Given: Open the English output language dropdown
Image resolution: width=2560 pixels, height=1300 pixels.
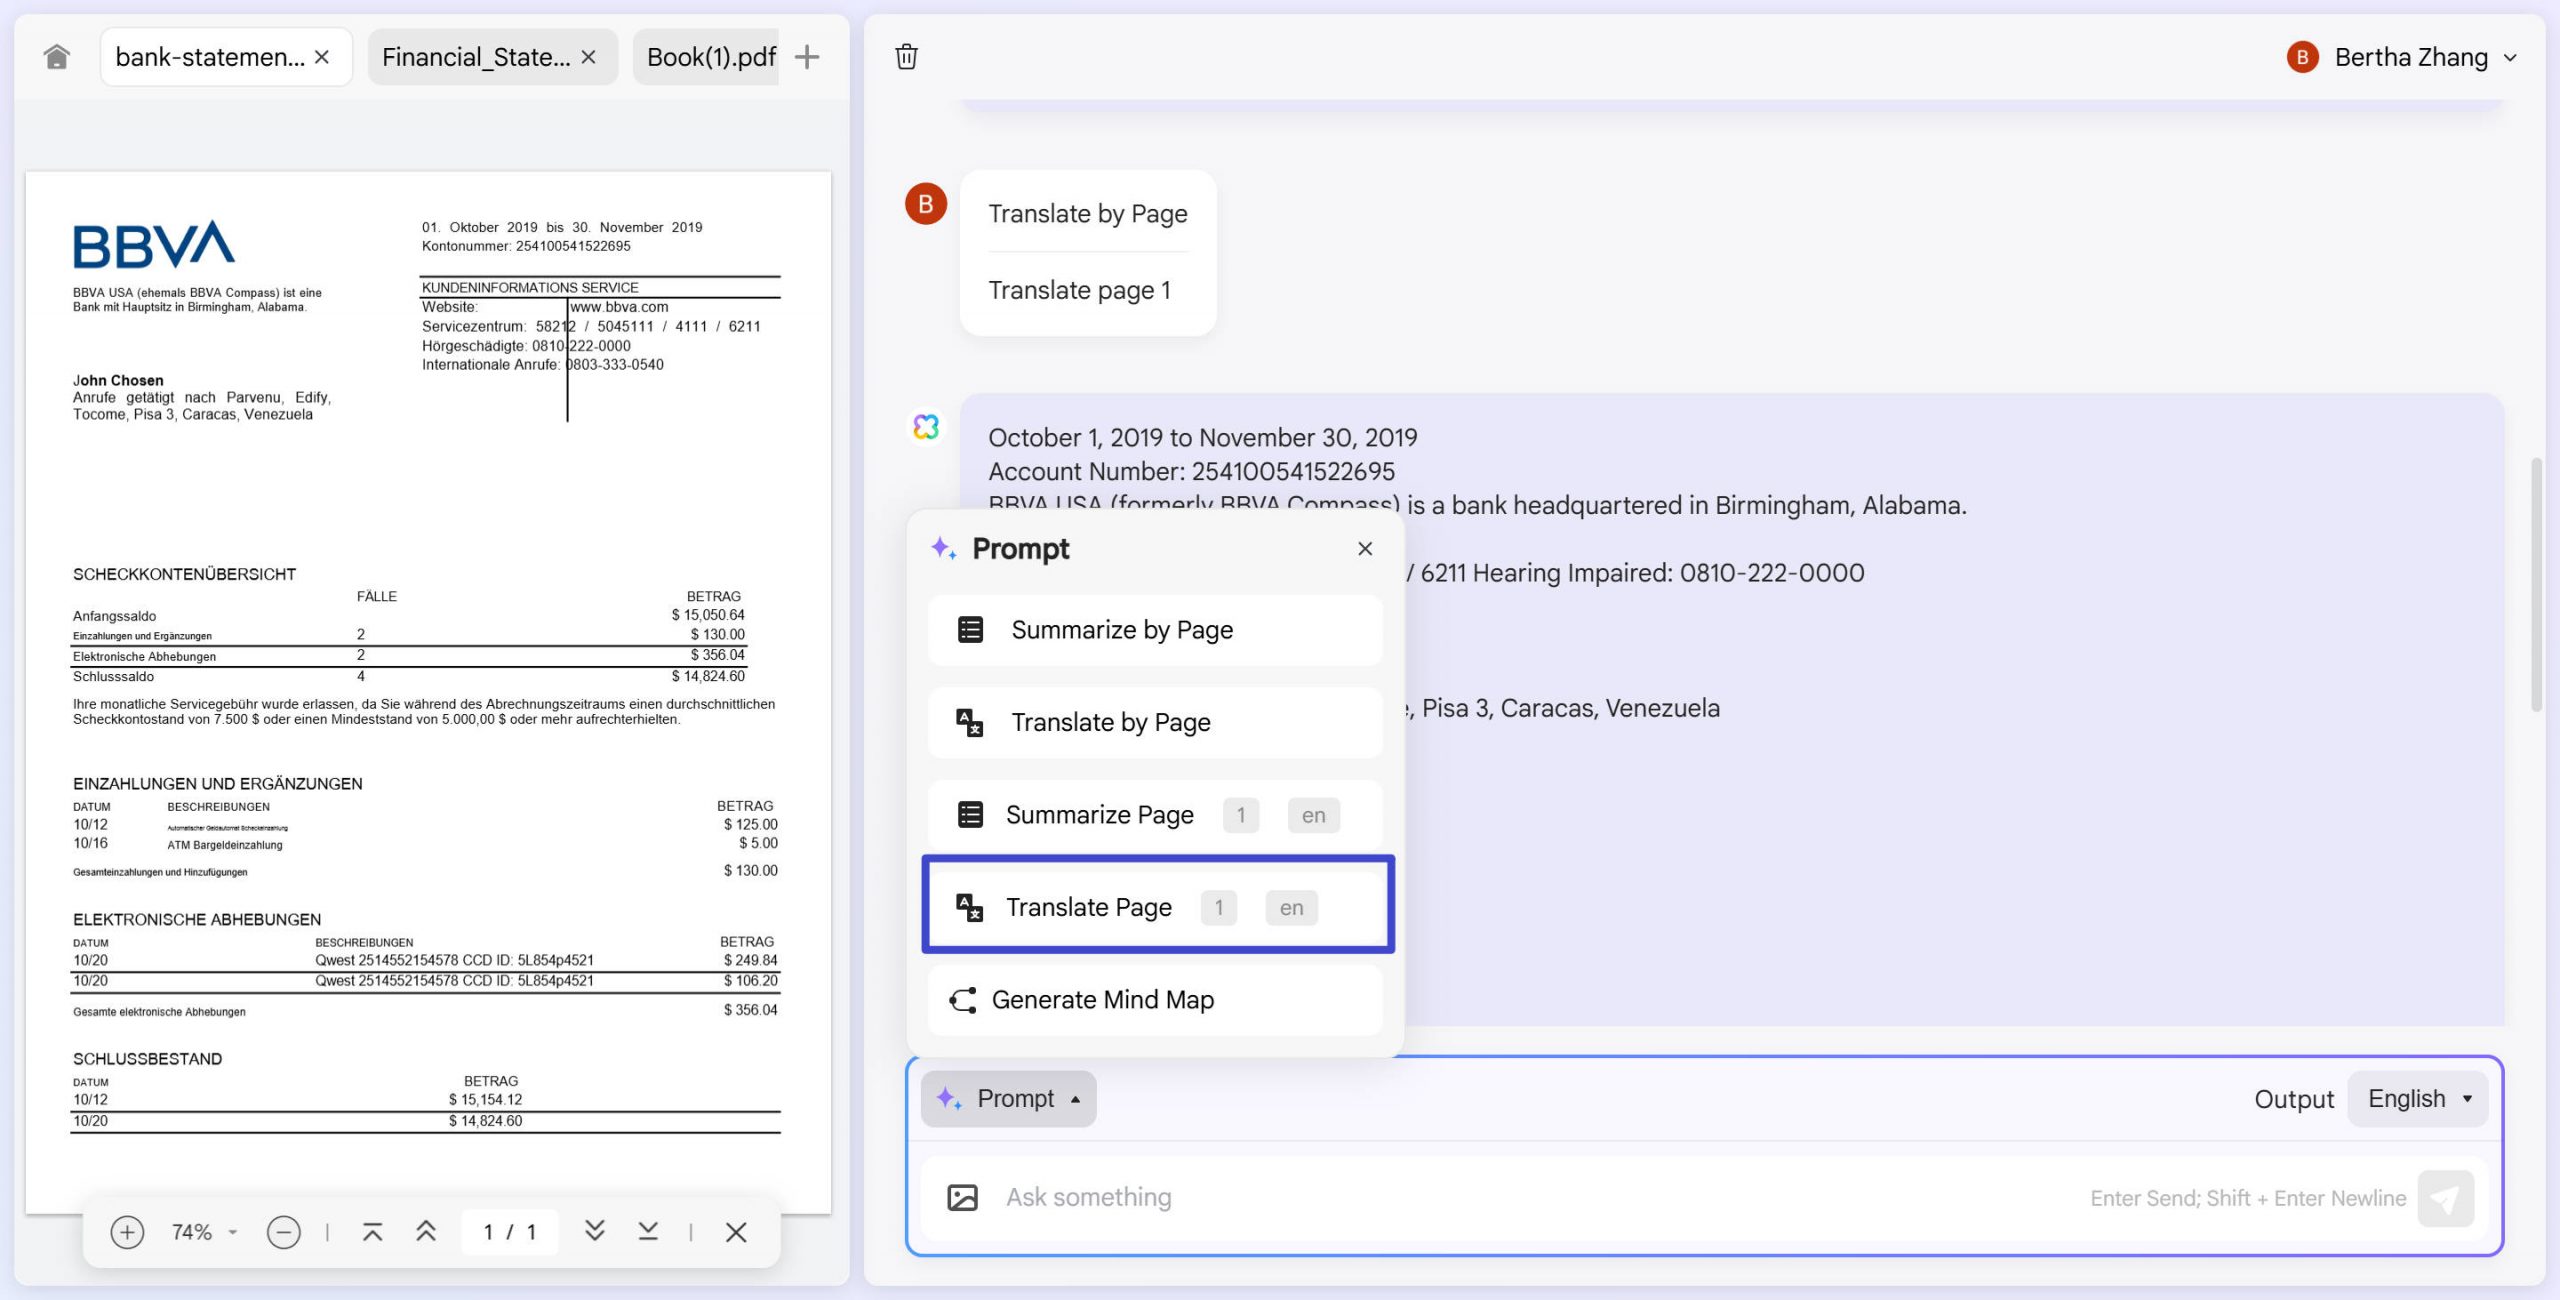Looking at the screenshot, I should coord(2418,1099).
